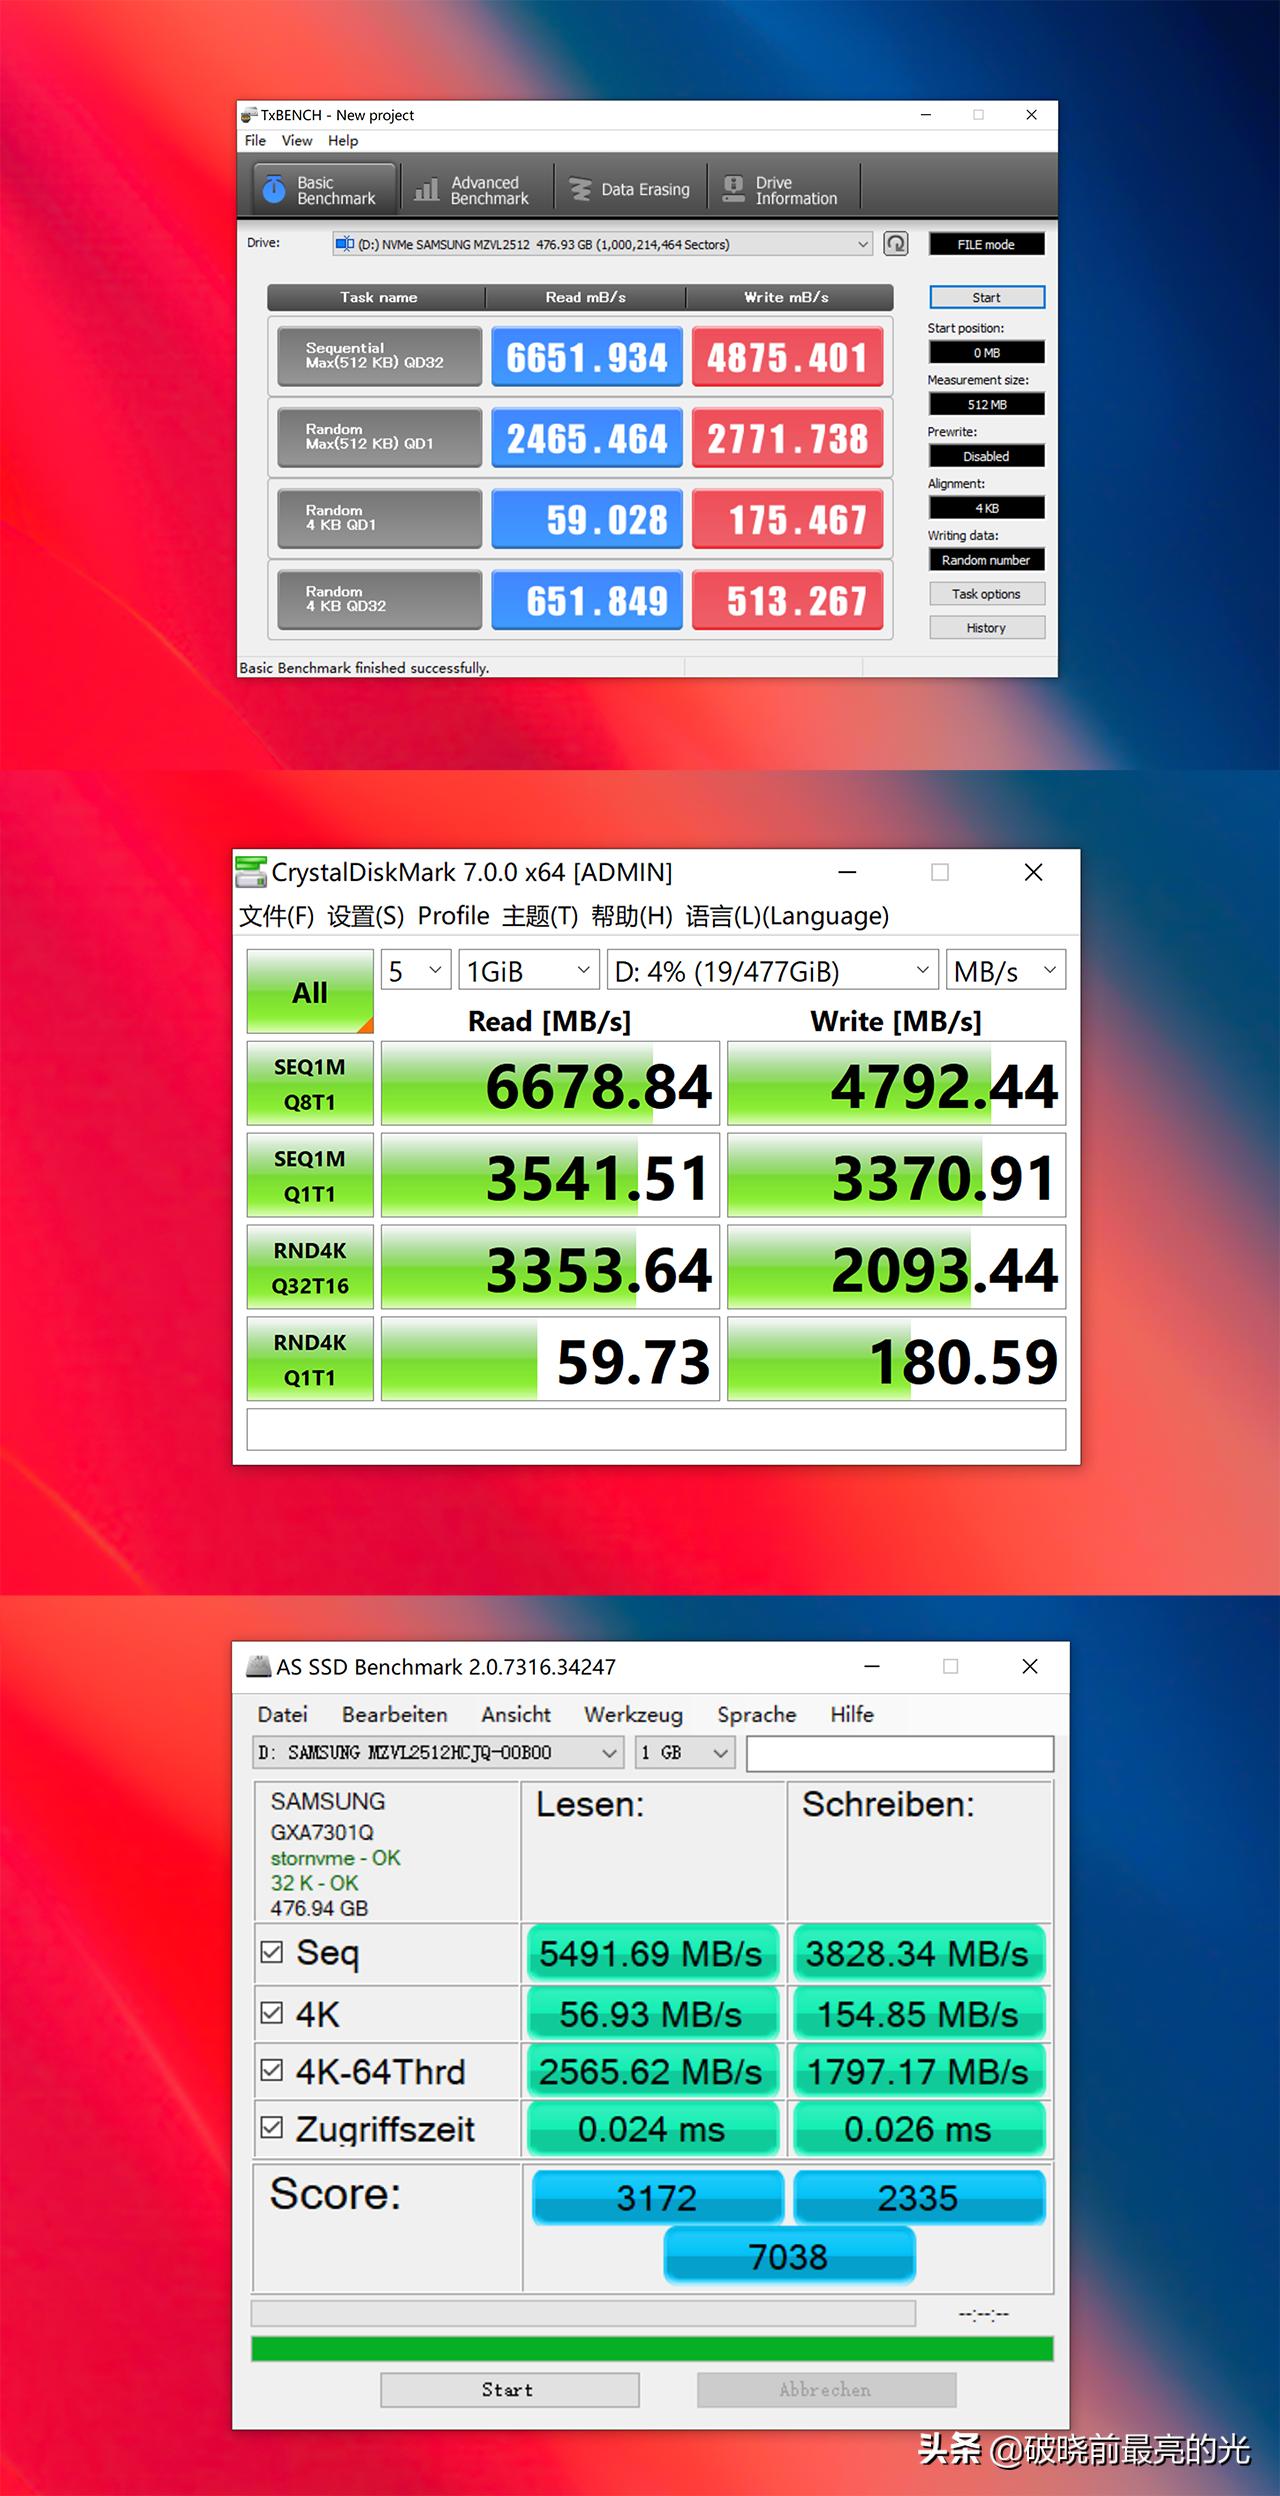Click the Random Max(512 KB) QD1 task button
The width and height of the screenshot is (1280, 2496).
[x=379, y=437]
